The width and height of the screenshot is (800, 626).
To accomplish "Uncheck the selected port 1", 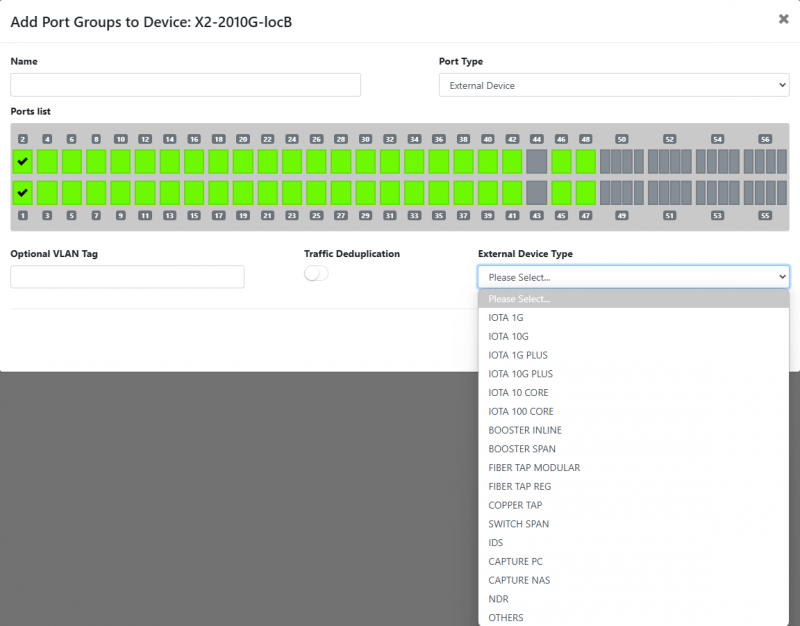I will coord(23,192).
